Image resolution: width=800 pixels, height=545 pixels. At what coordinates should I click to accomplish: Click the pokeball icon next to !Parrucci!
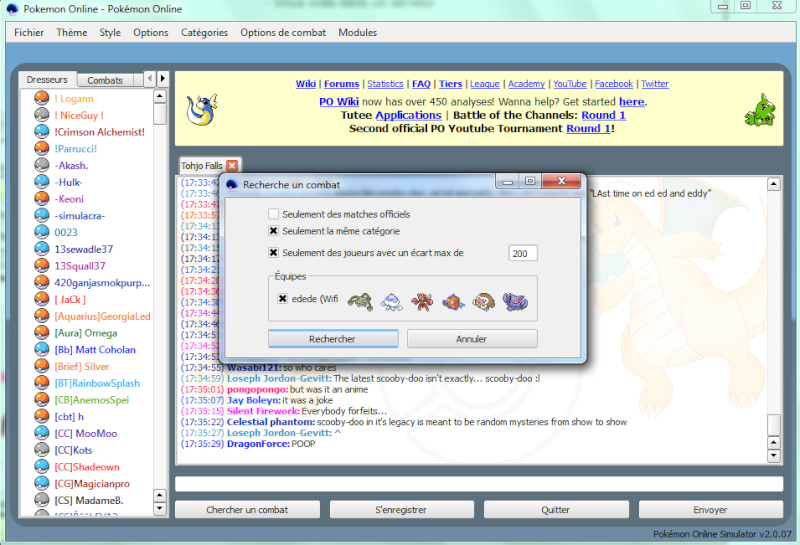(x=41, y=148)
